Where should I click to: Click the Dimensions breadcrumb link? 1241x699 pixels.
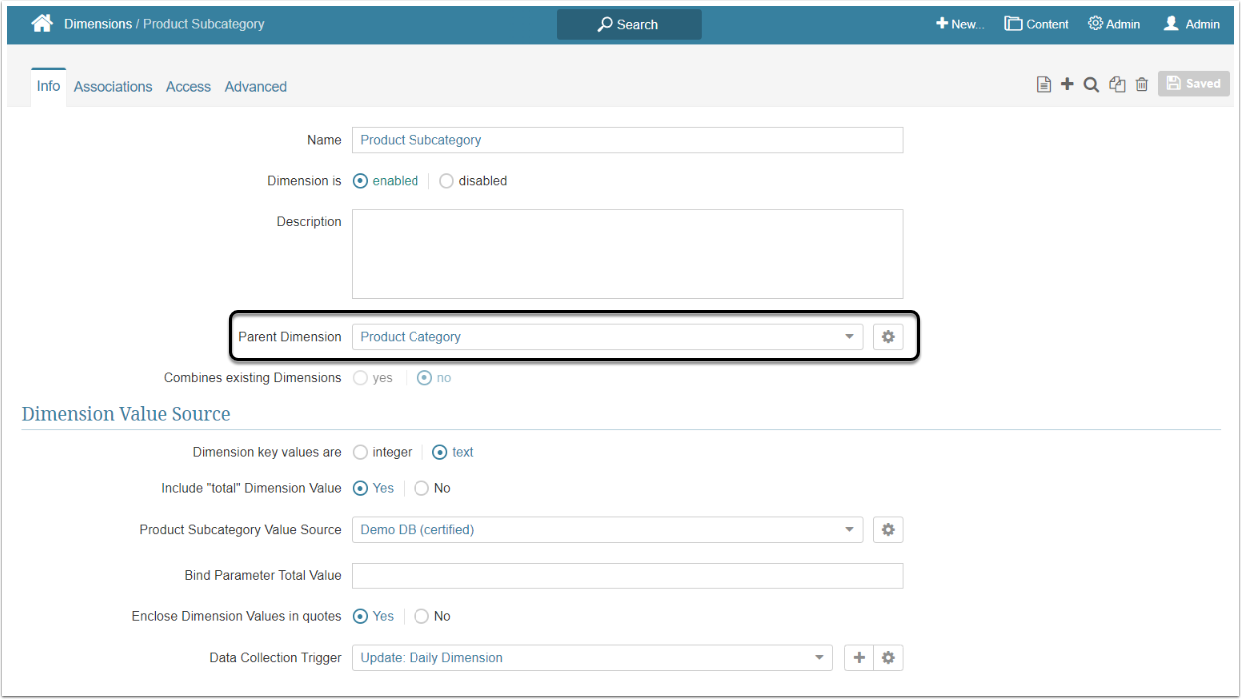click(97, 24)
